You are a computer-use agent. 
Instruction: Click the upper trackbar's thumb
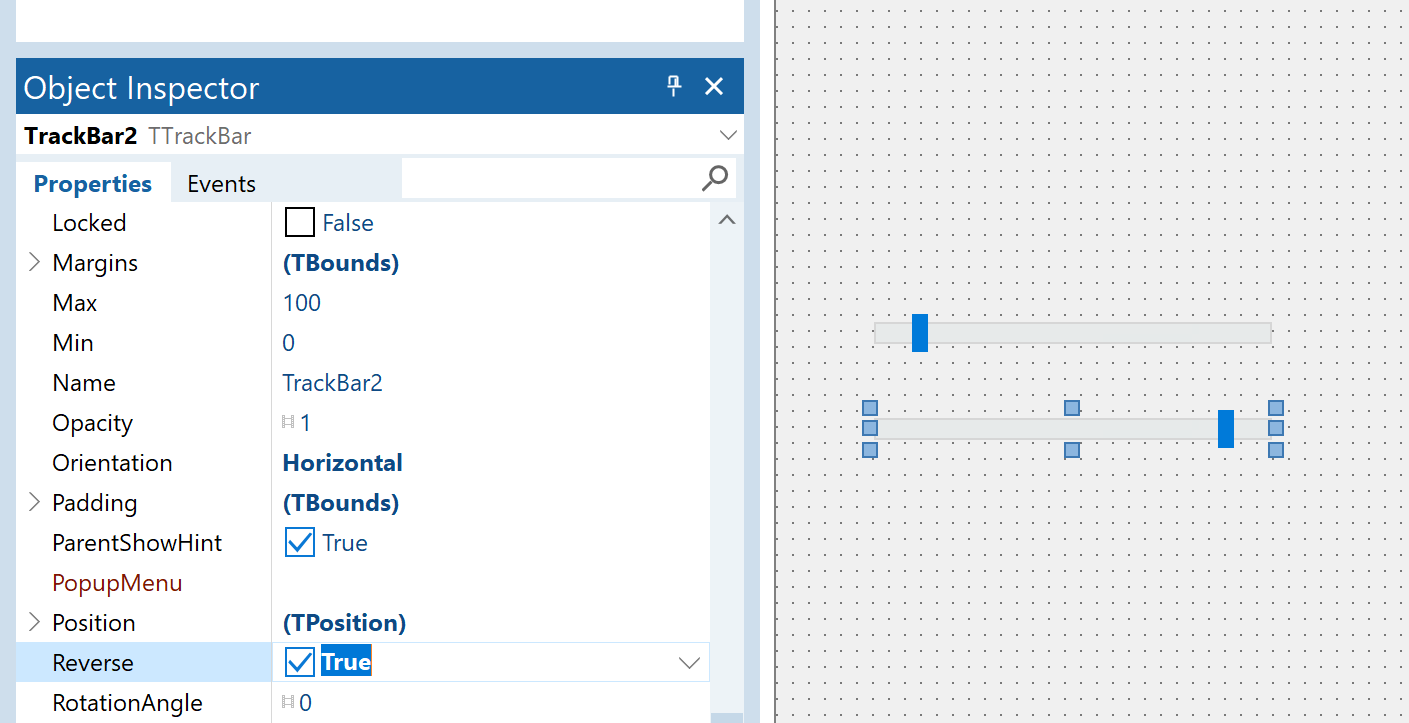pyautogui.click(x=920, y=333)
